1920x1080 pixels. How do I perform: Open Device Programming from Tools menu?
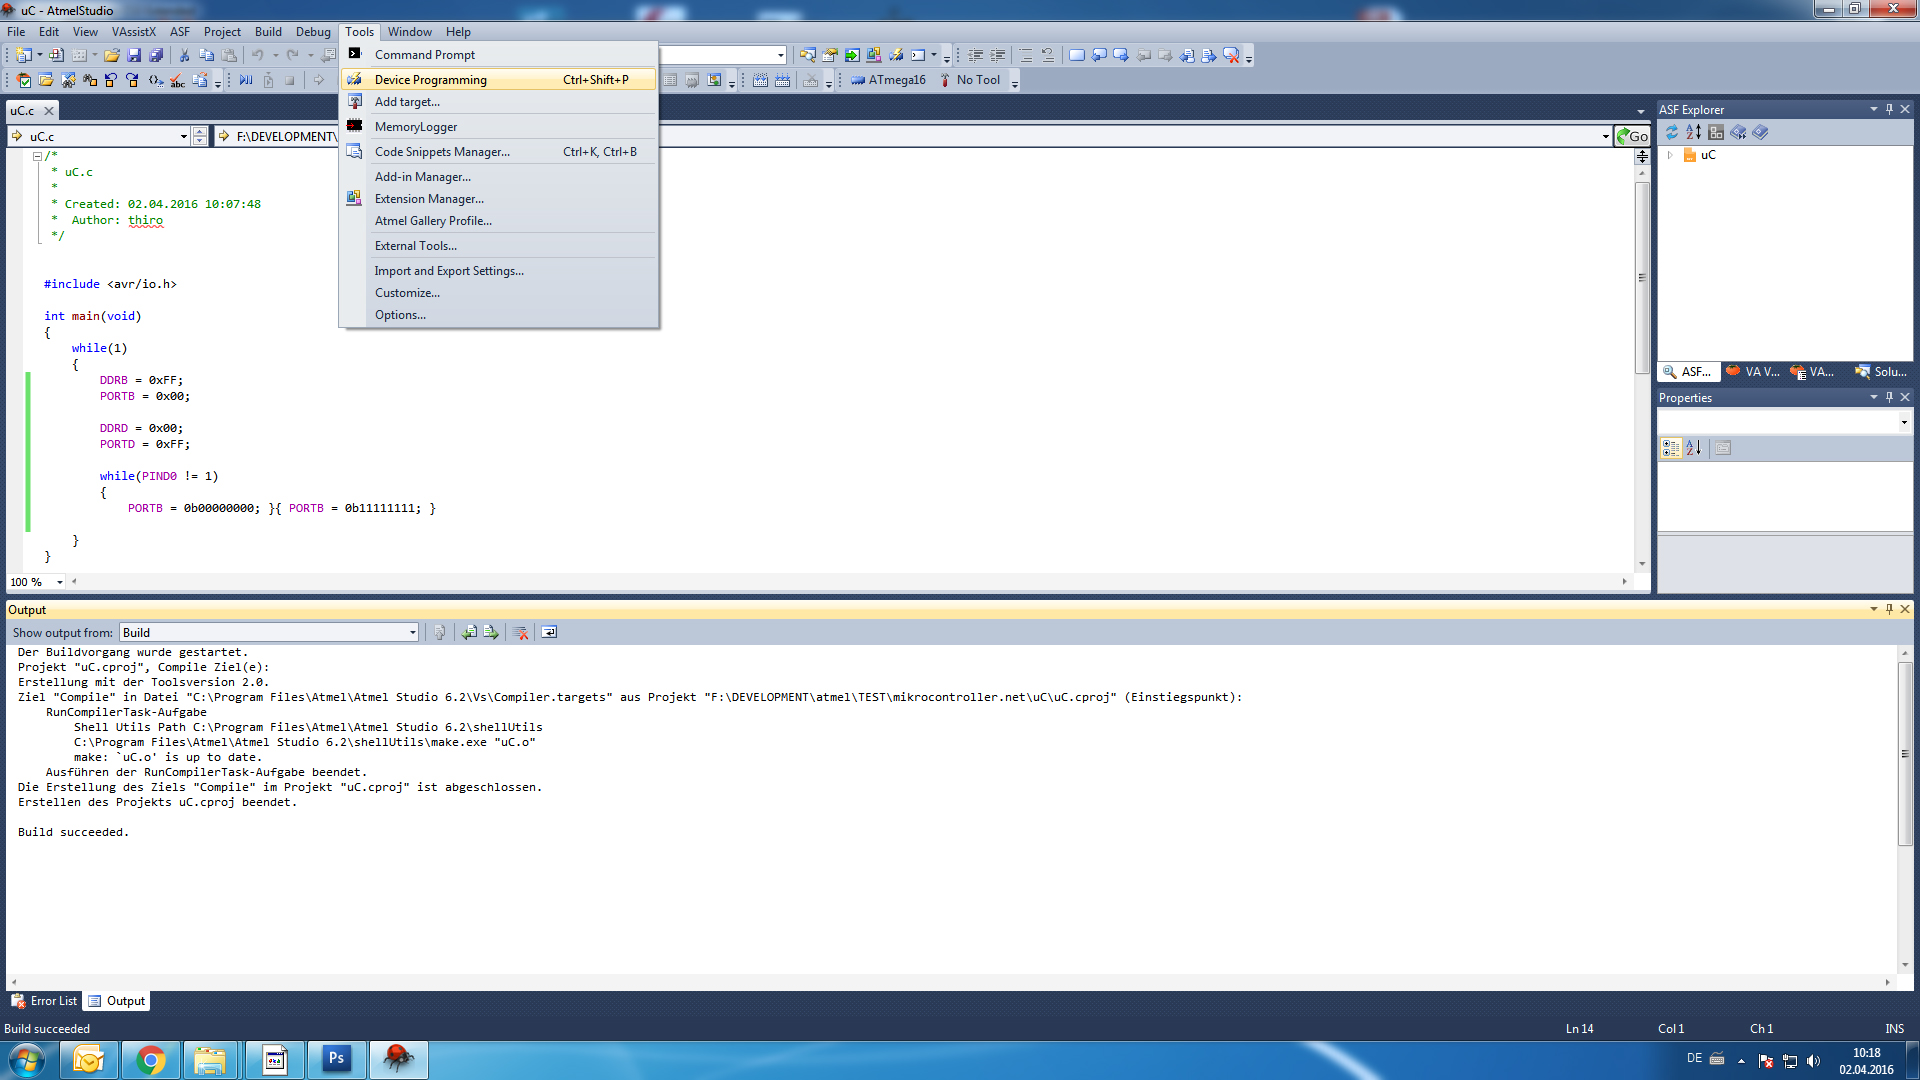pos(498,79)
